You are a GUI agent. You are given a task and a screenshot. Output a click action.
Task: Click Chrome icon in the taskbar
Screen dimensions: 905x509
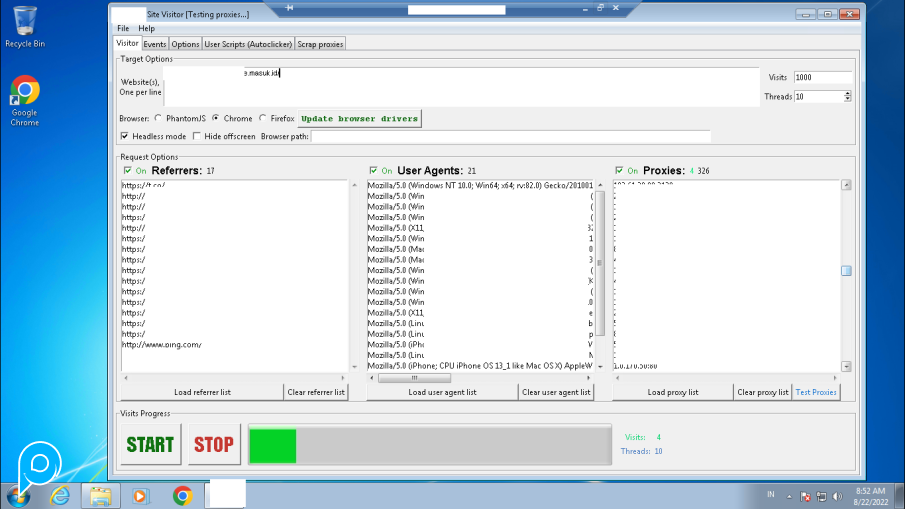(182, 495)
